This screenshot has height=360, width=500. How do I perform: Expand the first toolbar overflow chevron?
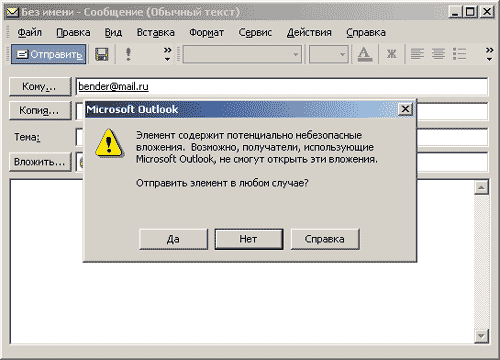[x=167, y=54]
